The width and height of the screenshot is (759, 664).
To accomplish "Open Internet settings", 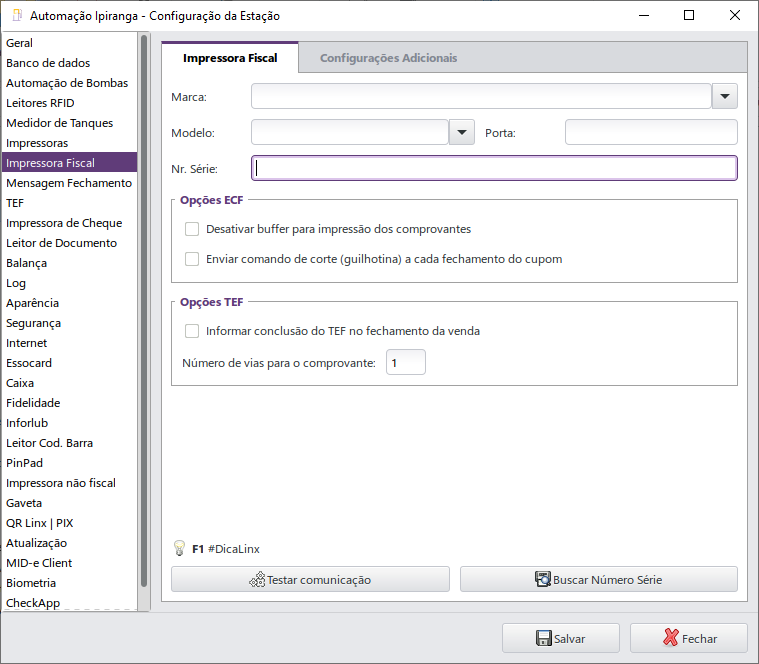I will pos(69,343).
